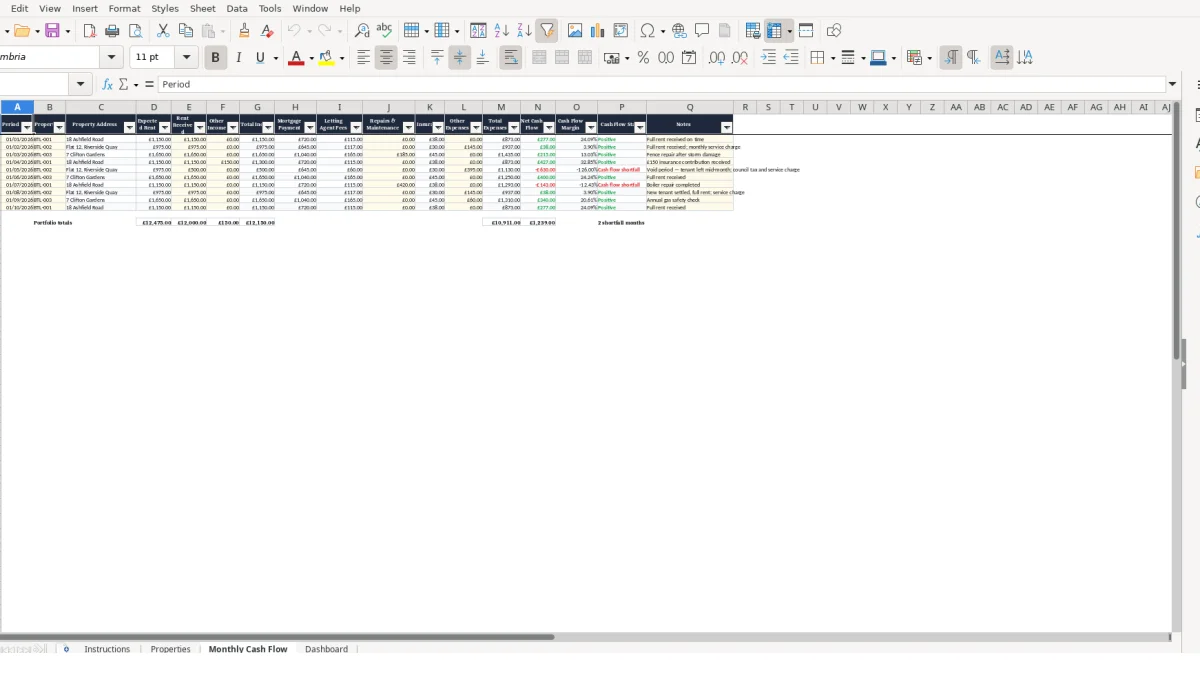The height and width of the screenshot is (675, 1200).
Task: Open font color dropdown arrow
Action: point(311,58)
